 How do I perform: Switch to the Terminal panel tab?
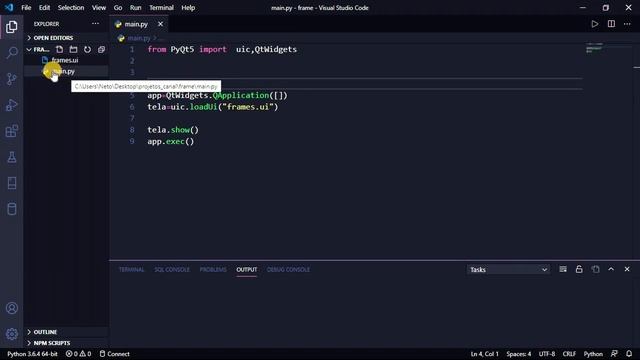(x=131, y=270)
